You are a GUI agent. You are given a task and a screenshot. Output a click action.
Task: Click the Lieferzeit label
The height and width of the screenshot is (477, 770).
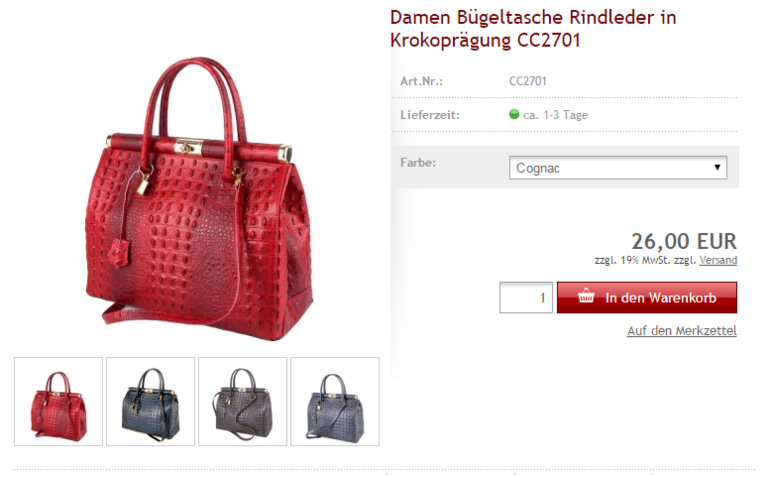(x=430, y=115)
